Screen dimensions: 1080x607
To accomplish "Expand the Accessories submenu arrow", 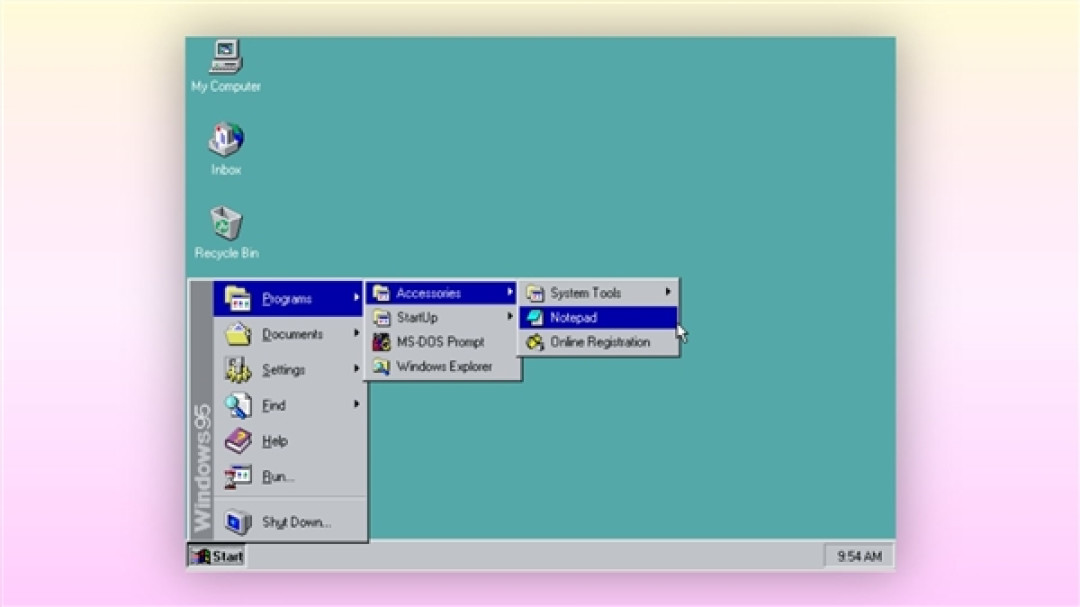I will click(x=510, y=292).
